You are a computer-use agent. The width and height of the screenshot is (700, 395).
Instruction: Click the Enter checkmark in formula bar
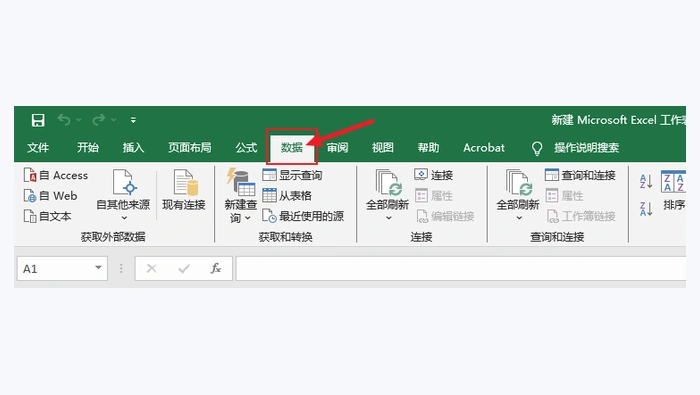184,269
